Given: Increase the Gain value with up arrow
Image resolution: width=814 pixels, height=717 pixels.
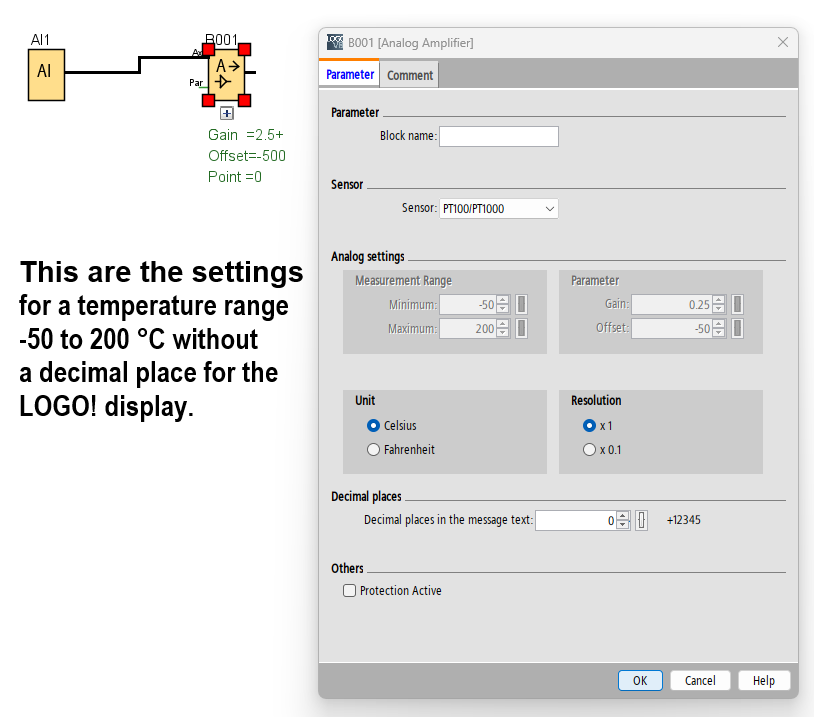Looking at the screenshot, I should 718,300.
